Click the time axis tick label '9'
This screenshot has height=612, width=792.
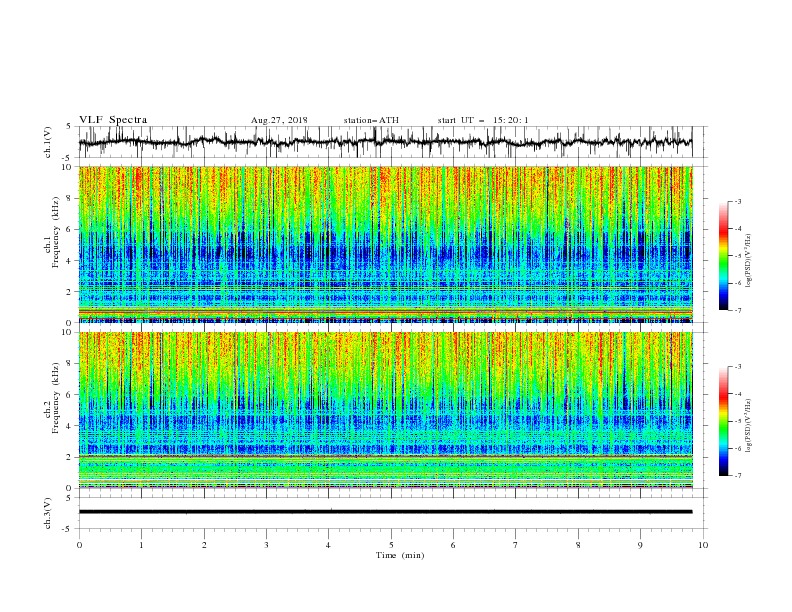(640, 545)
